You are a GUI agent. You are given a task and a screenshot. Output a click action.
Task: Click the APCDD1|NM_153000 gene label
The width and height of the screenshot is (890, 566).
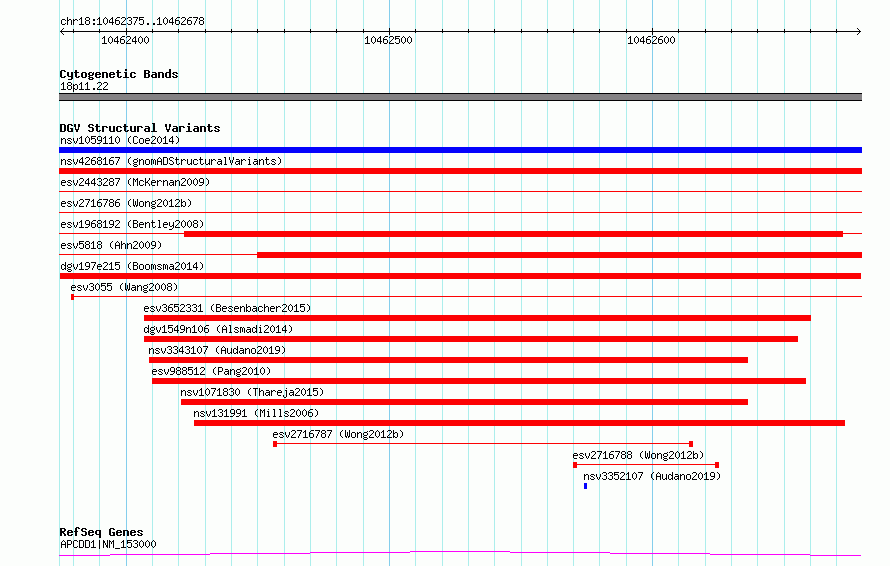[x=108, y=544]
